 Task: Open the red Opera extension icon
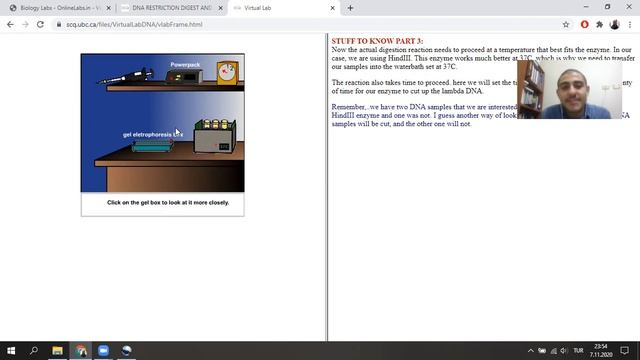point(584,24)
